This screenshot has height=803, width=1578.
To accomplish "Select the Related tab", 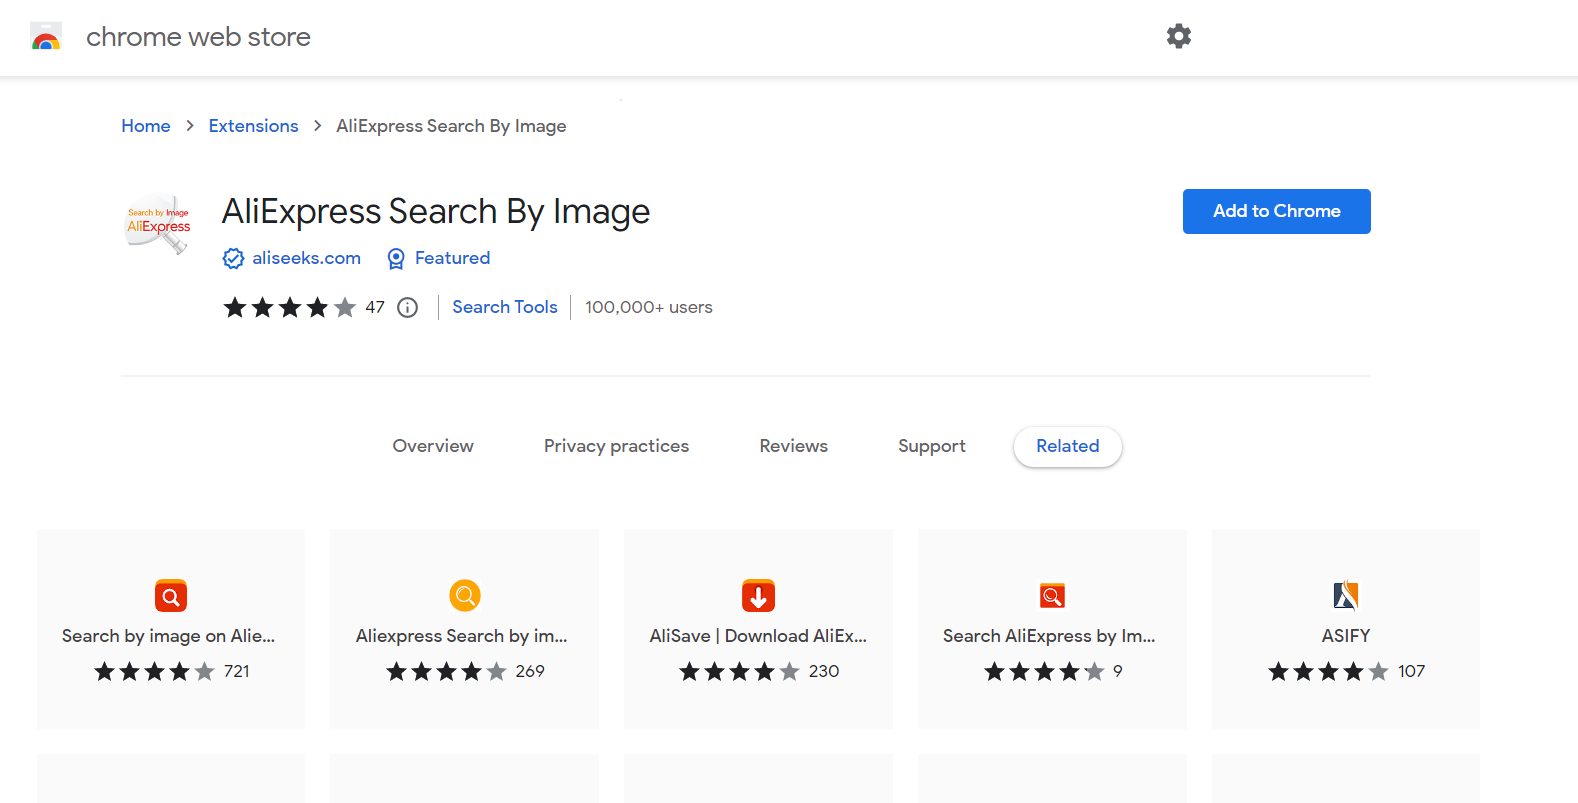I will click(1067, 446).
